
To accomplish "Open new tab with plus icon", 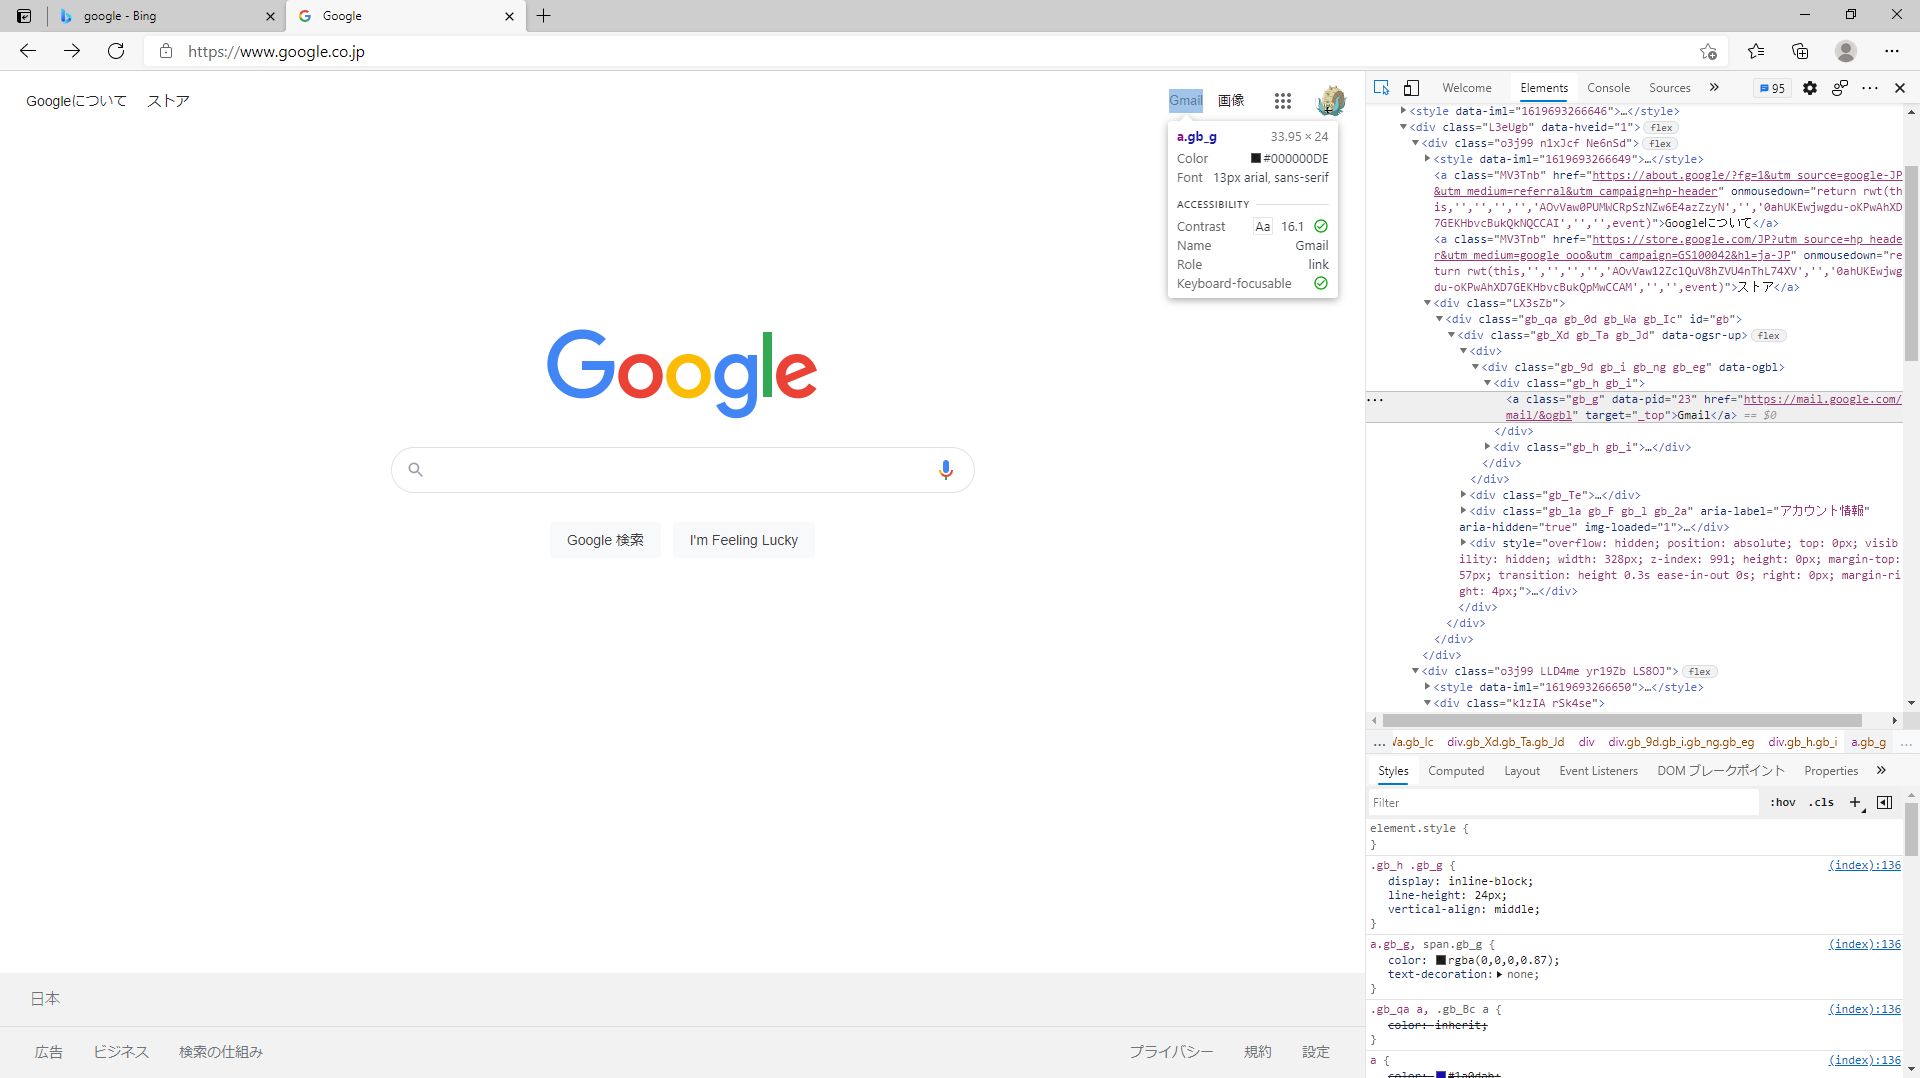I will (543, 16).
